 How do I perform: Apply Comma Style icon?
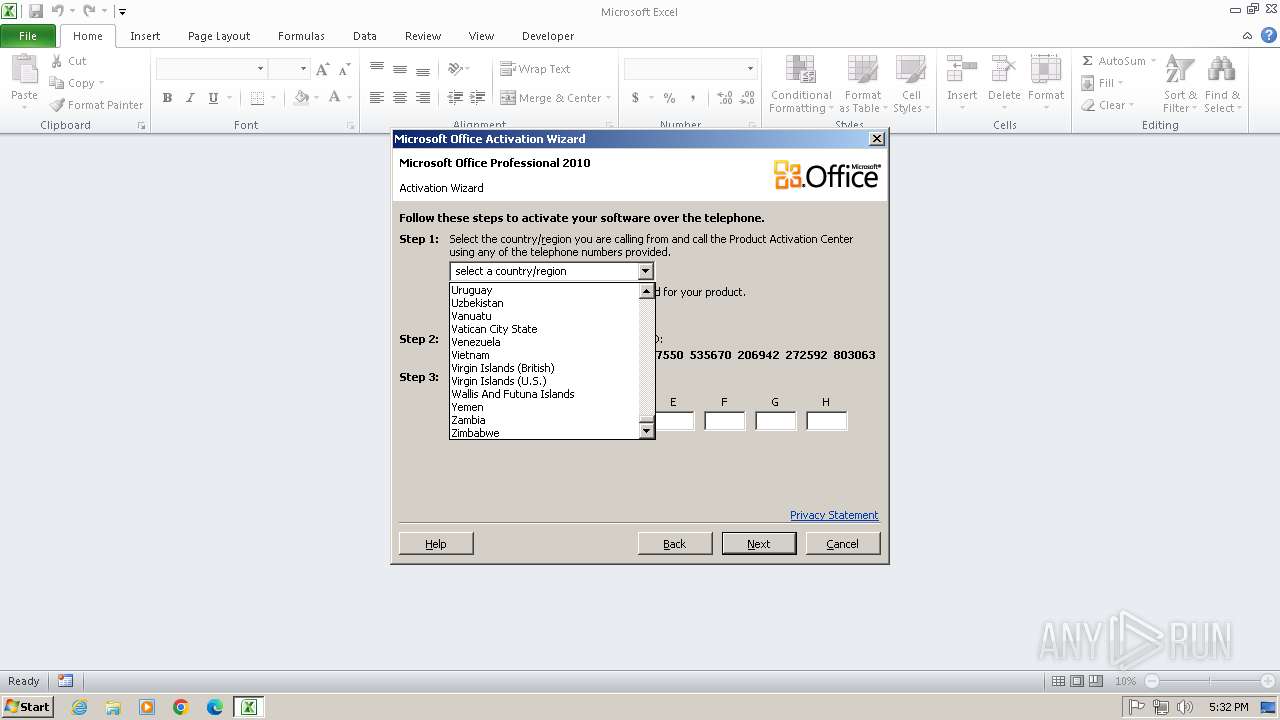click(x=694, y=98)
